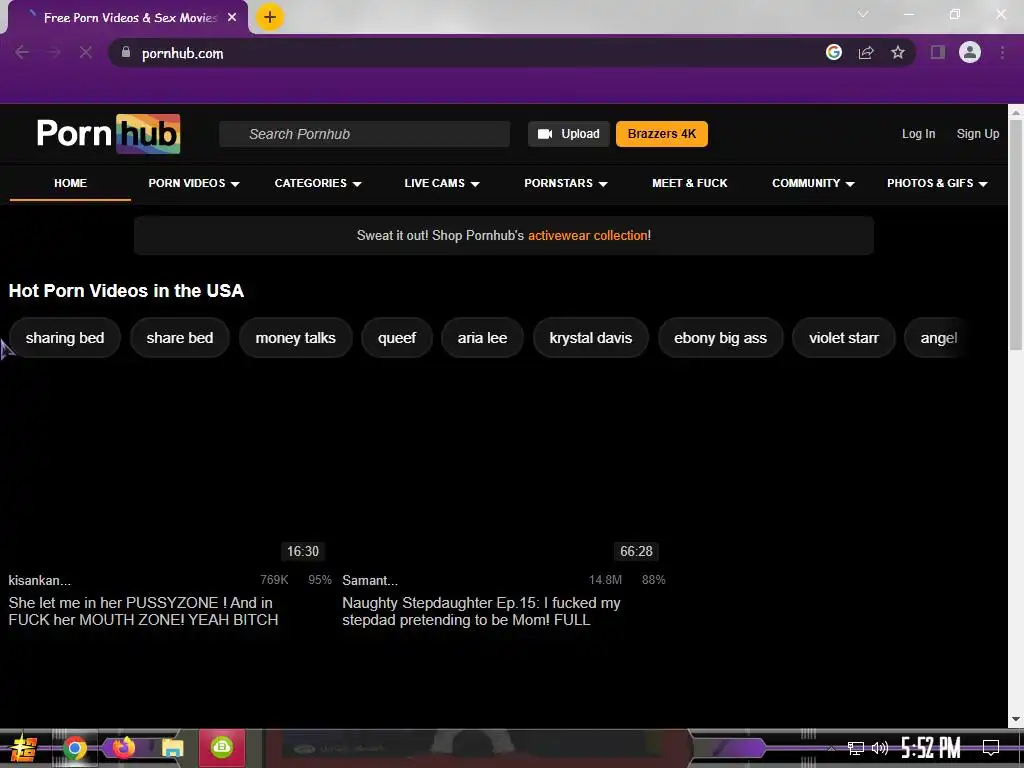Open the Windows Start button
This screenshot has width=1024, height=768.
tap(23, 748)
